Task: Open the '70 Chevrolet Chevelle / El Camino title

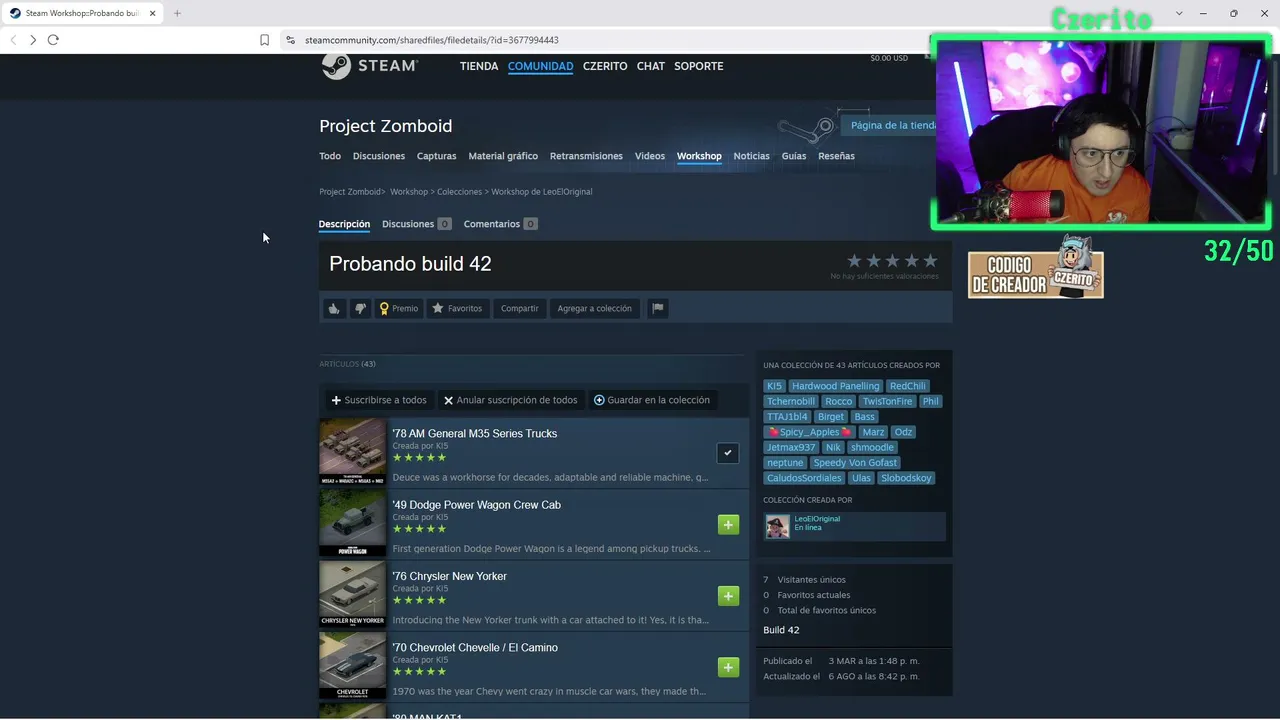Action: (x=475, y=648)
